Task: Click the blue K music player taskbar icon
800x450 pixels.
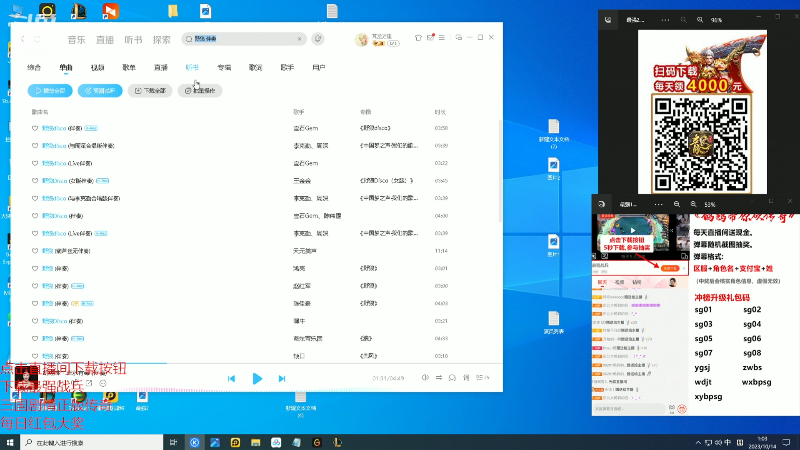Action: click(194, 442)
